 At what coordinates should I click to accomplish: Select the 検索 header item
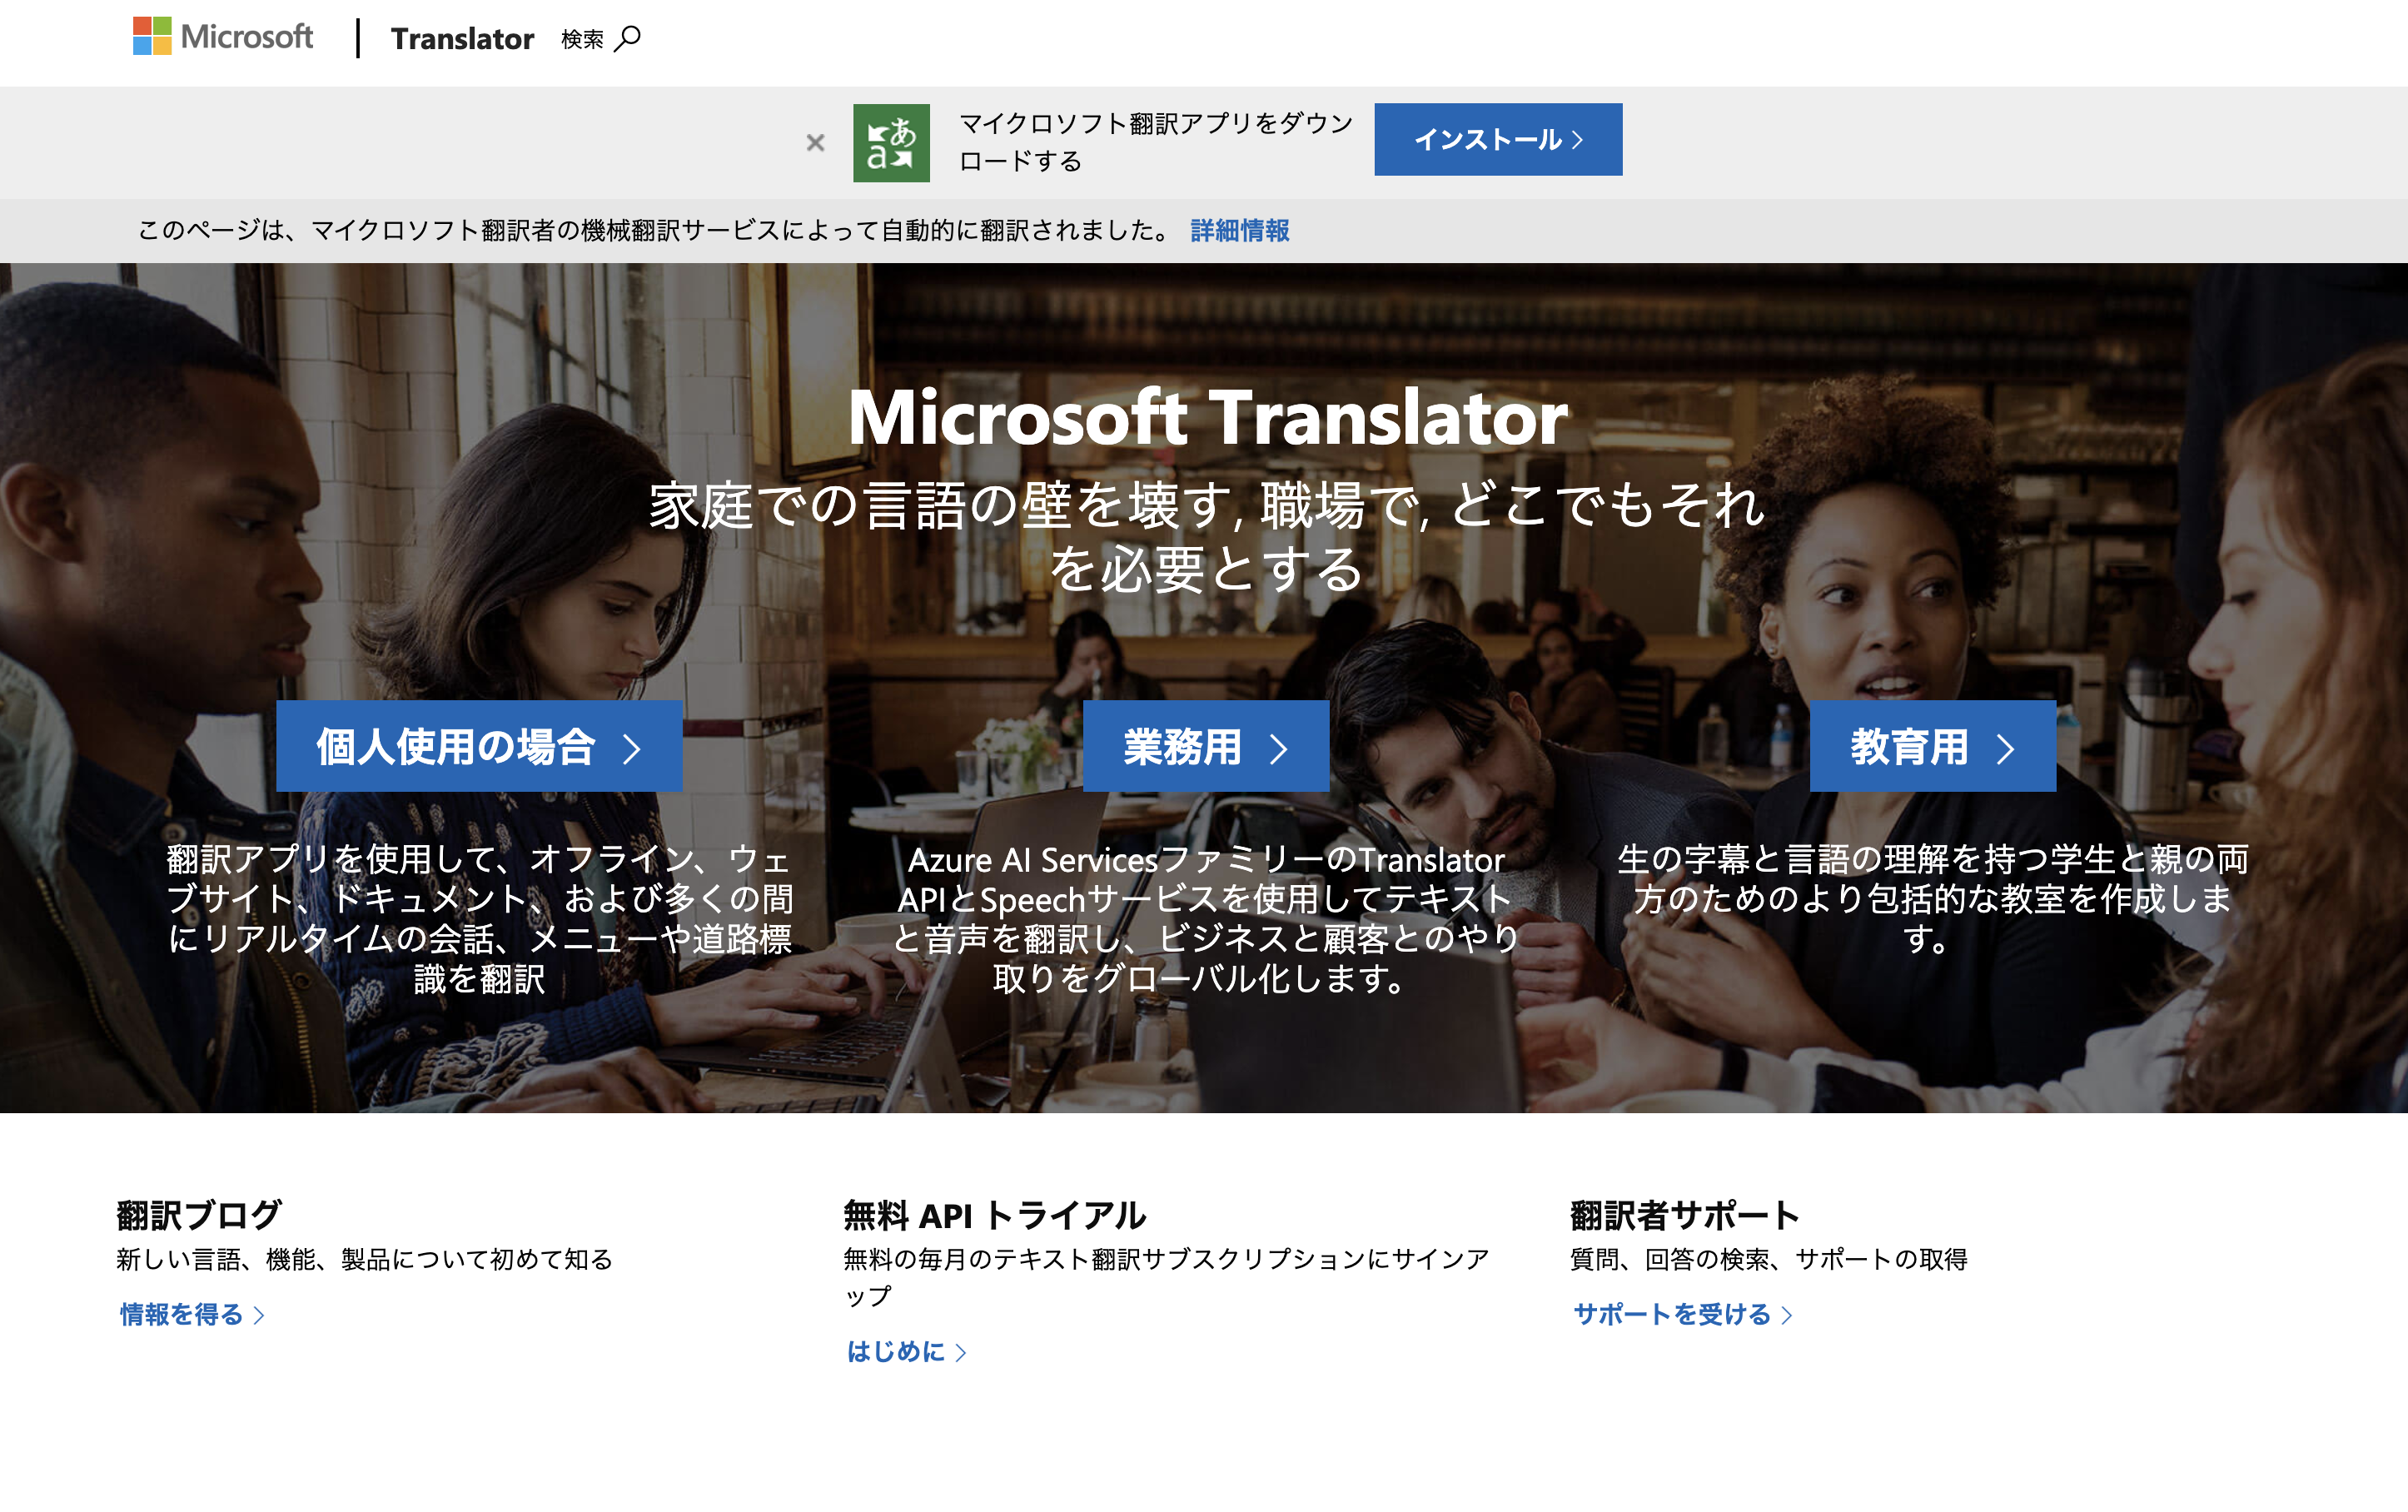pyautogui.click(x=581, y=38)
